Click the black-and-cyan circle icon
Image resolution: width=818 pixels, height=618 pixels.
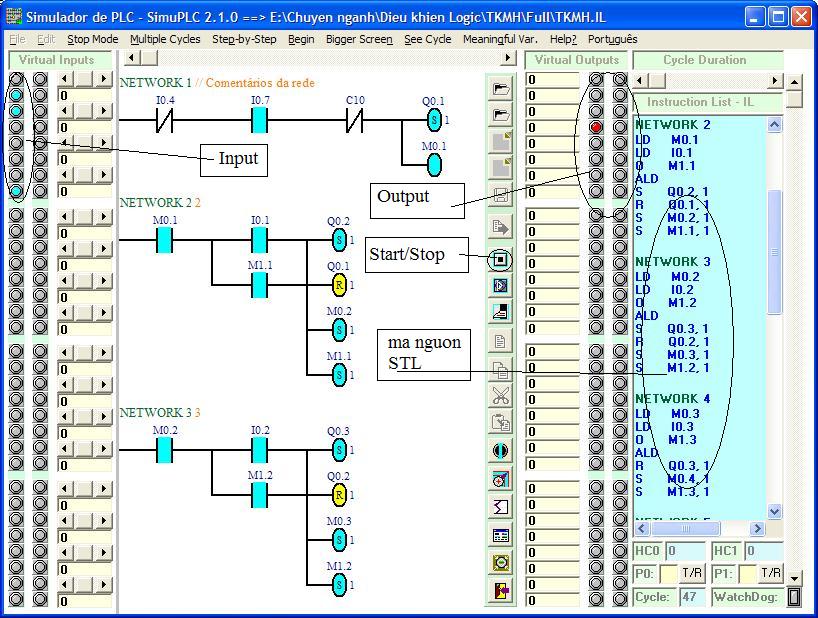[x=501, y=451]
